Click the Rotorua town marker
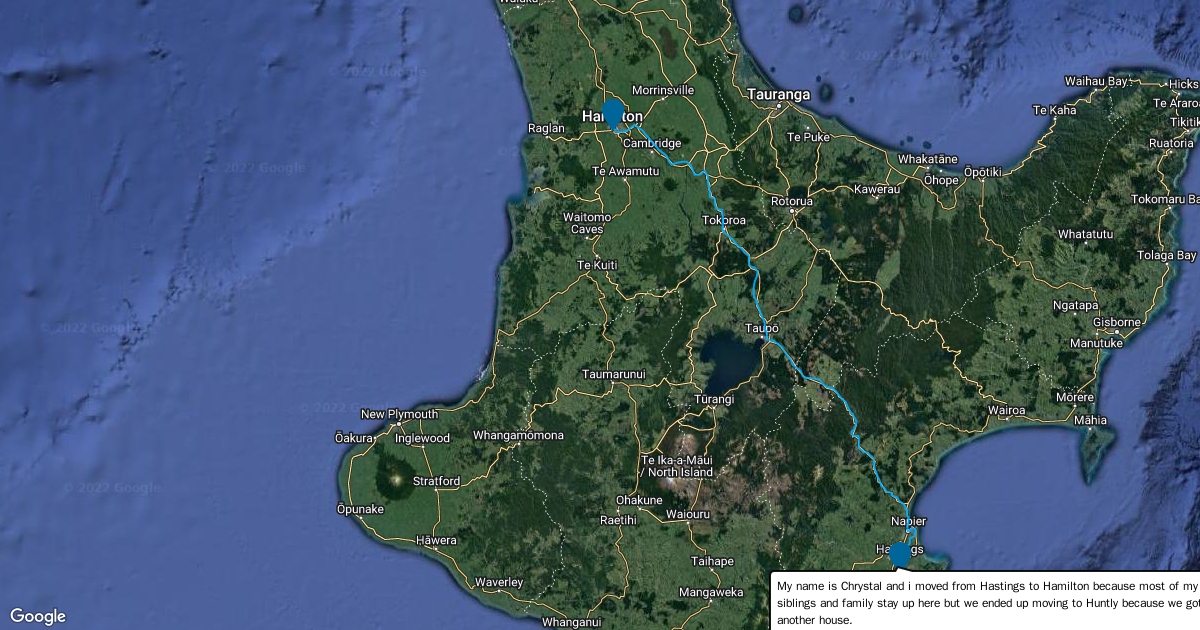The image size is (1200, 630). [792, 211]
